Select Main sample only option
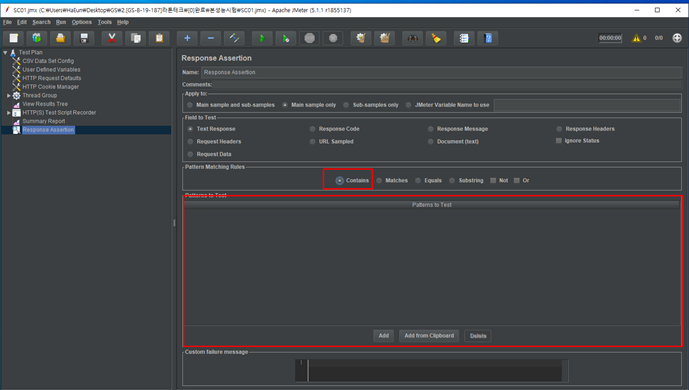Screen dimensions: 689x390 click(x=285, y=105)
